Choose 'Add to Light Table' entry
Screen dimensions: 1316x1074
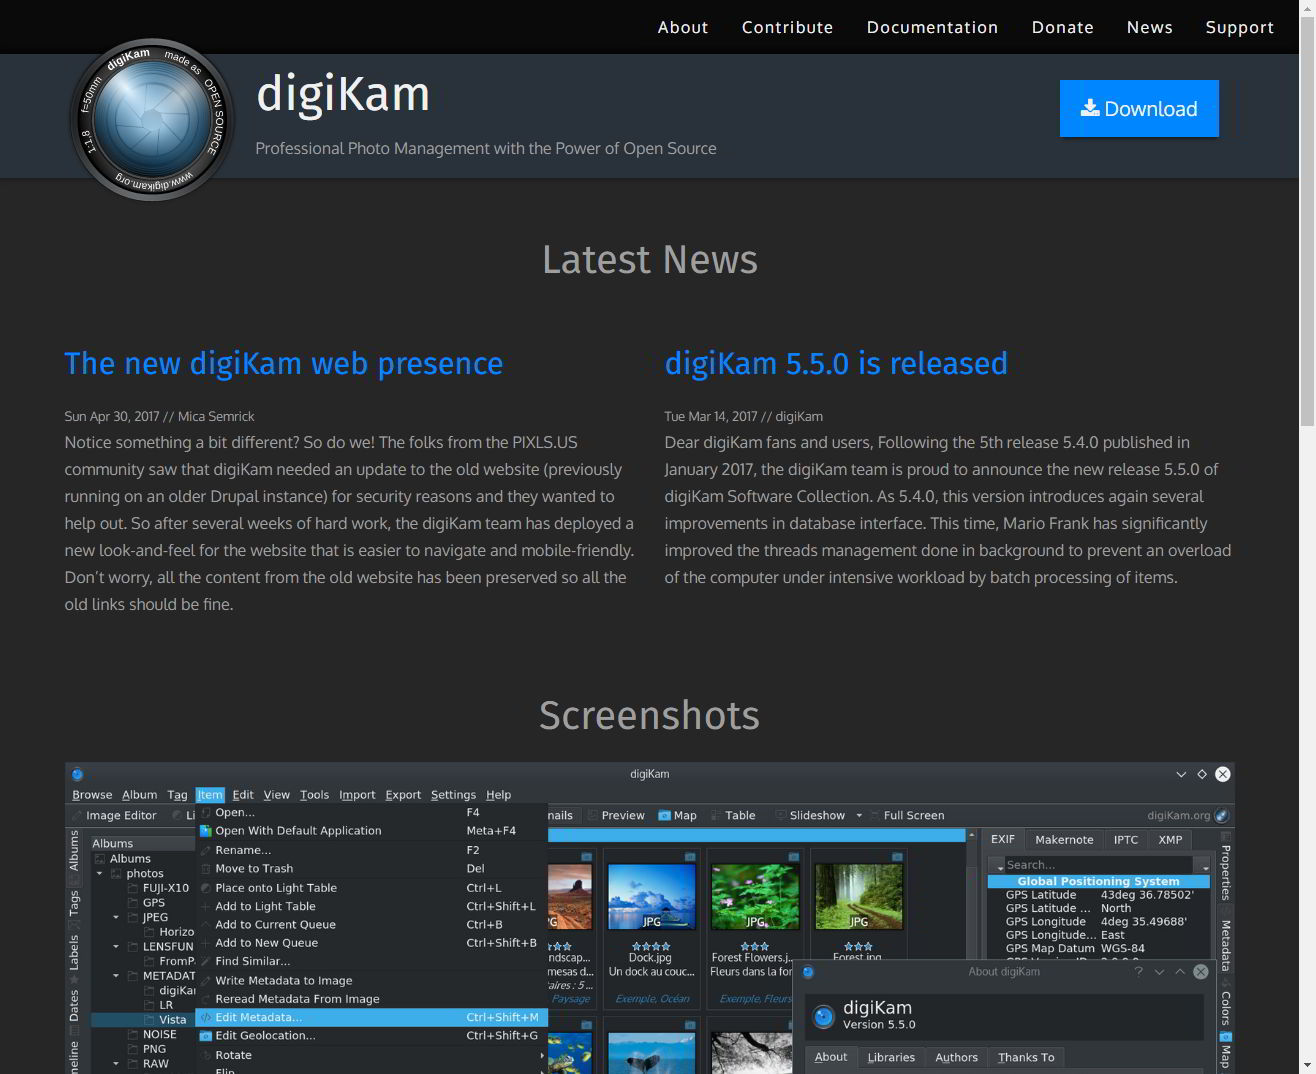tap(372, 906)
